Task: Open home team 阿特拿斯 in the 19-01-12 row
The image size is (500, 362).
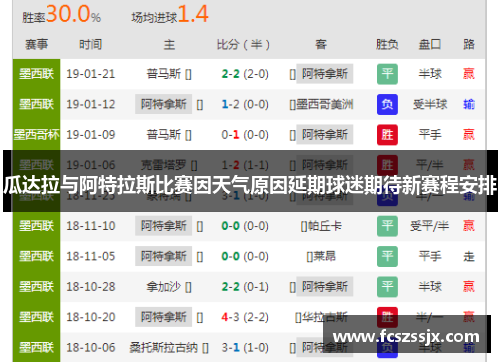Action: 163,104
